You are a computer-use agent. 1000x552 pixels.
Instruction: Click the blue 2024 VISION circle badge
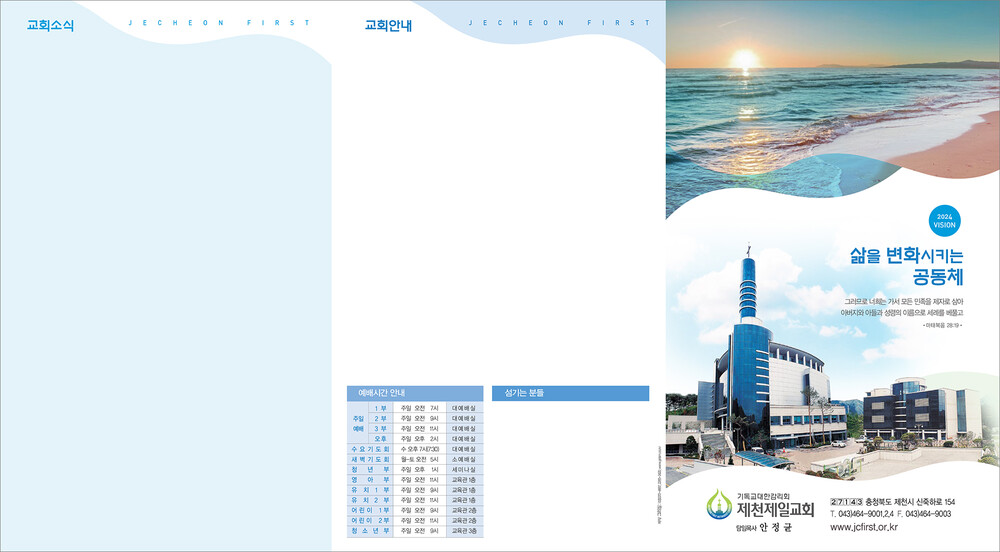tap(944, 220)
